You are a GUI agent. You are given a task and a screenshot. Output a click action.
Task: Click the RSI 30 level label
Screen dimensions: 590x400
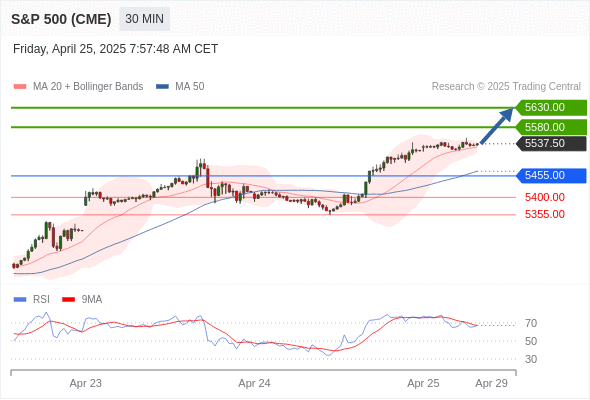click(531, 359)
